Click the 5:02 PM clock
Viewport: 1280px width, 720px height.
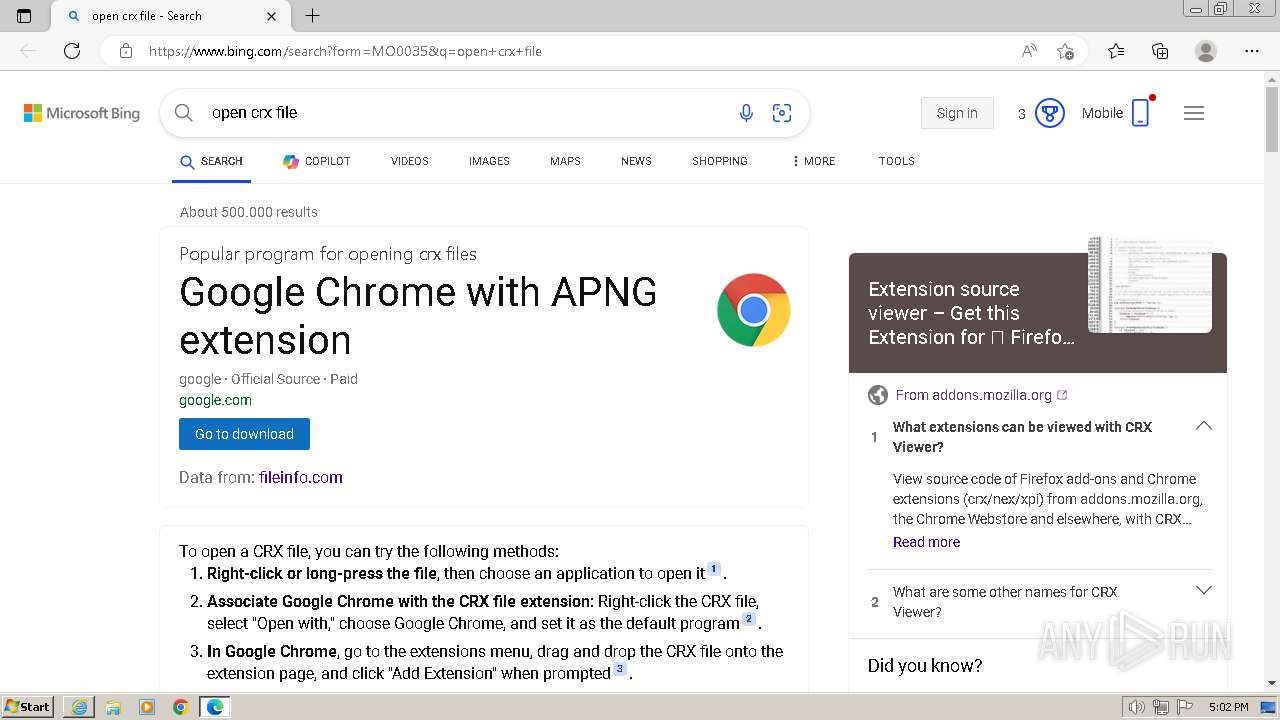1228,707
